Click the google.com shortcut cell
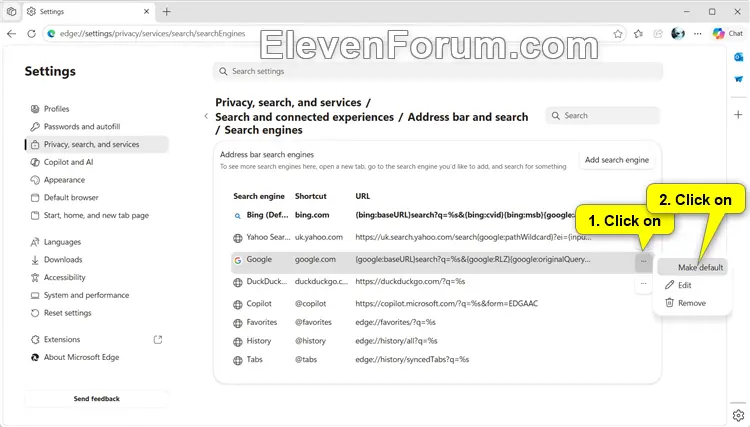Image resolution: width=750 pixels, height=427 pixels. coord(315,259)
